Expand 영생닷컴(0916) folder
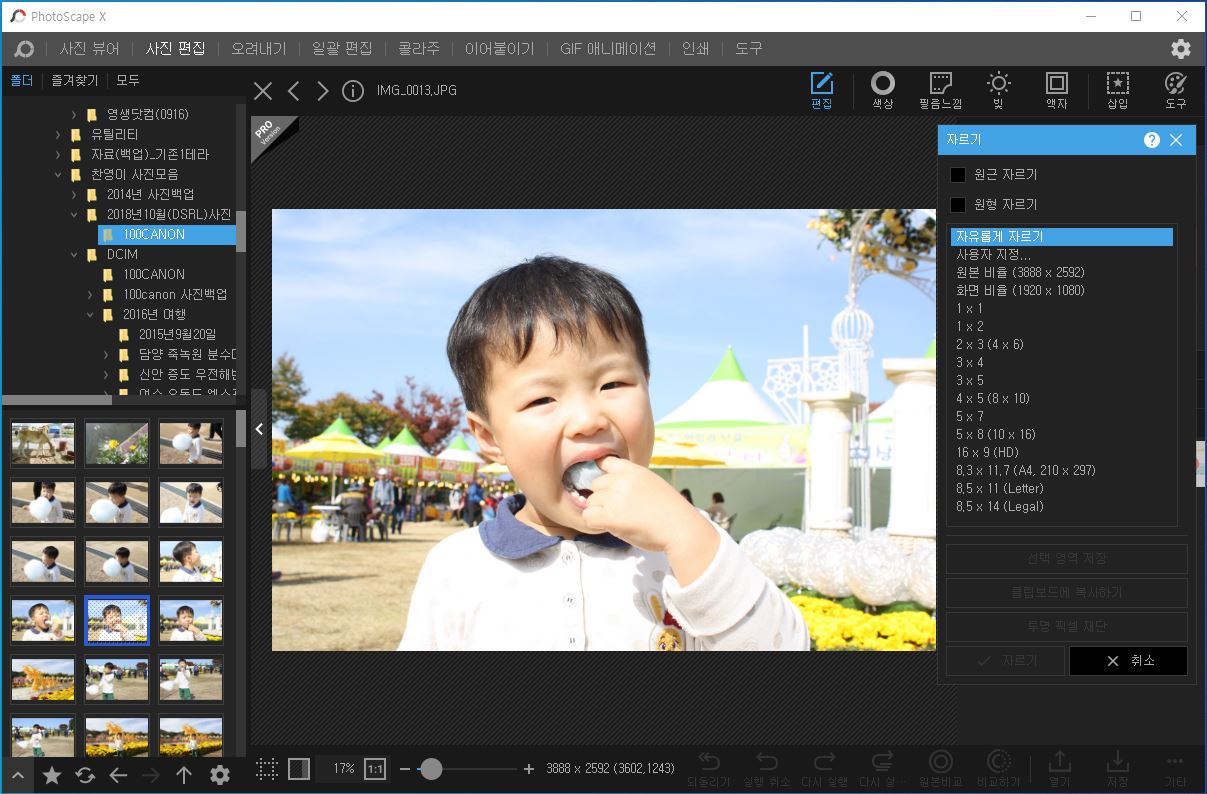This screenshot has width=1207, height=794. tap(74, 114)
